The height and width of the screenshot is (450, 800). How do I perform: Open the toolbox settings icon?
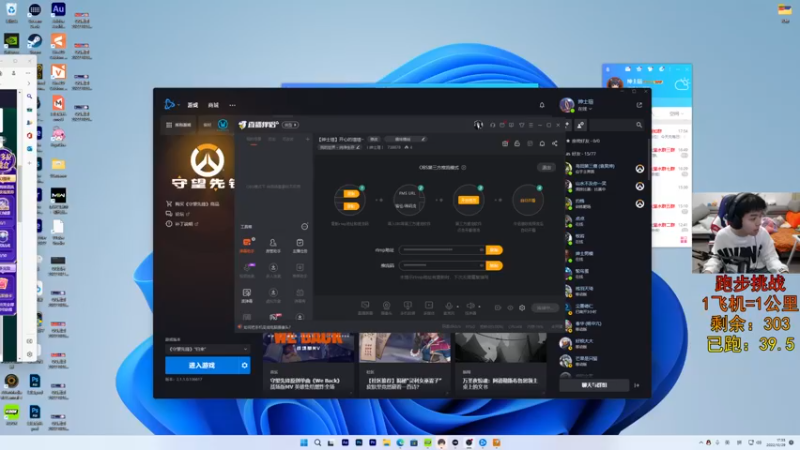[x=305, y=227]
